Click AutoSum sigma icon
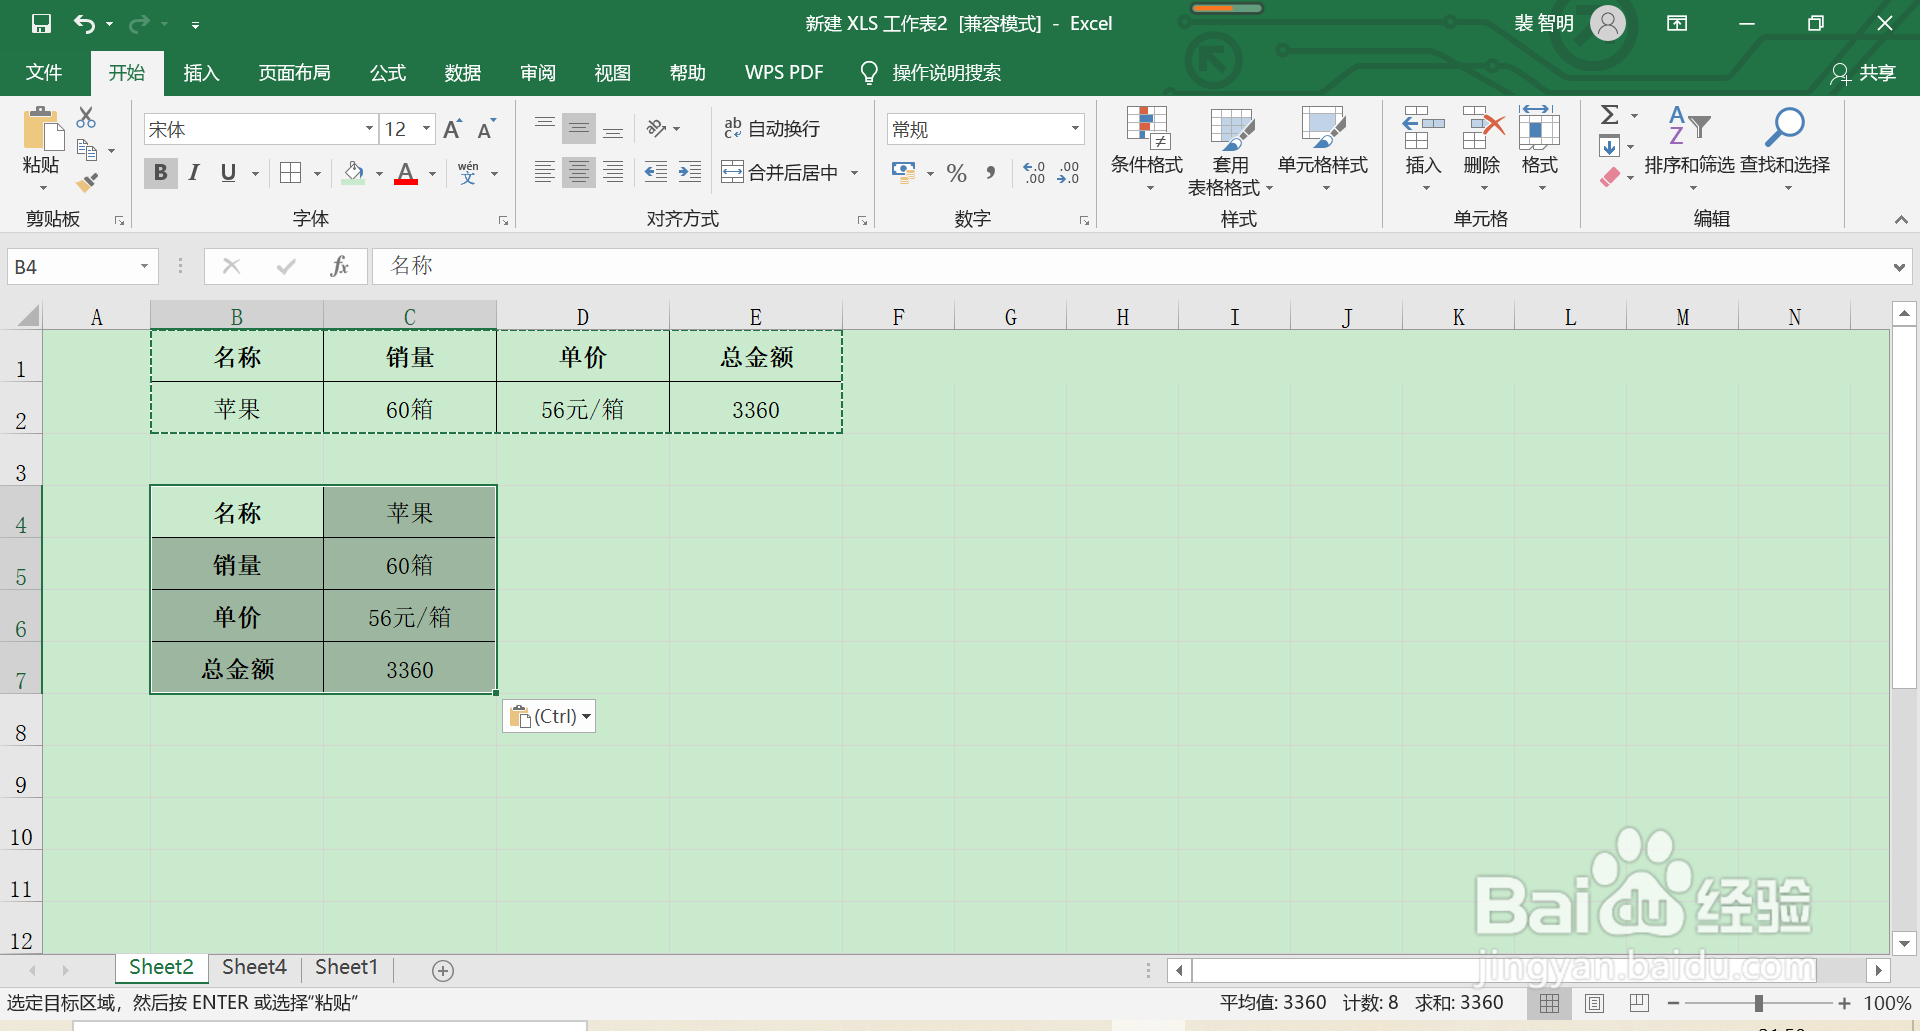The width and height of the screenshot is (1920, 1031). 1610,116
